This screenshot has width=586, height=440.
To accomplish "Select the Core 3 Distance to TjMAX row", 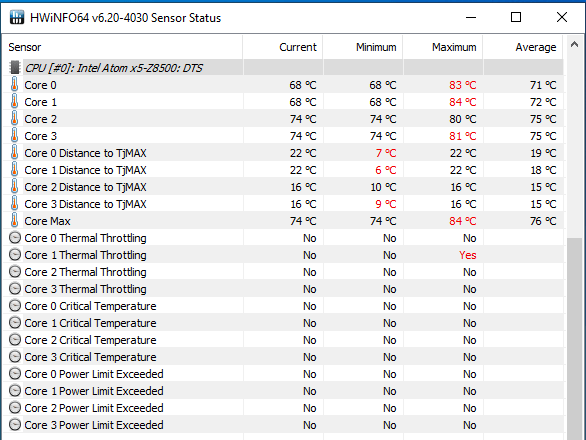I will pos(283,204).
